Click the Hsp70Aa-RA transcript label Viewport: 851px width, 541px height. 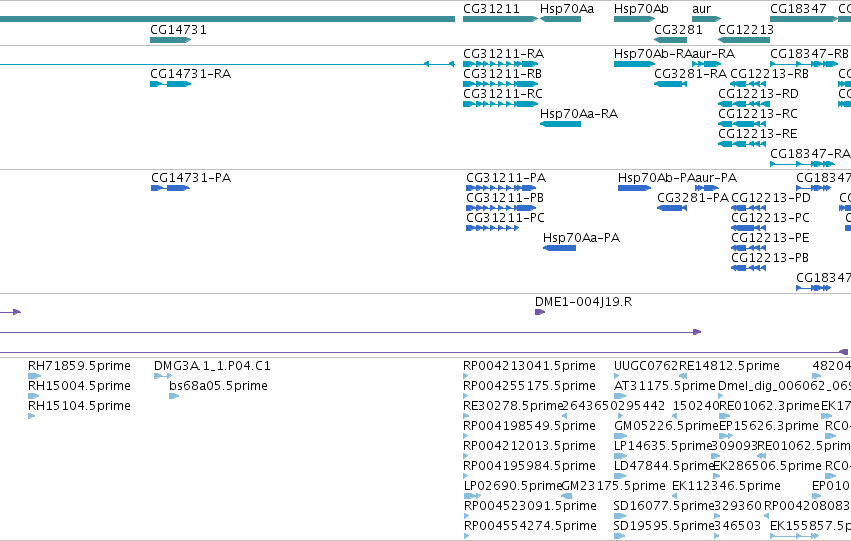[579, 114]
